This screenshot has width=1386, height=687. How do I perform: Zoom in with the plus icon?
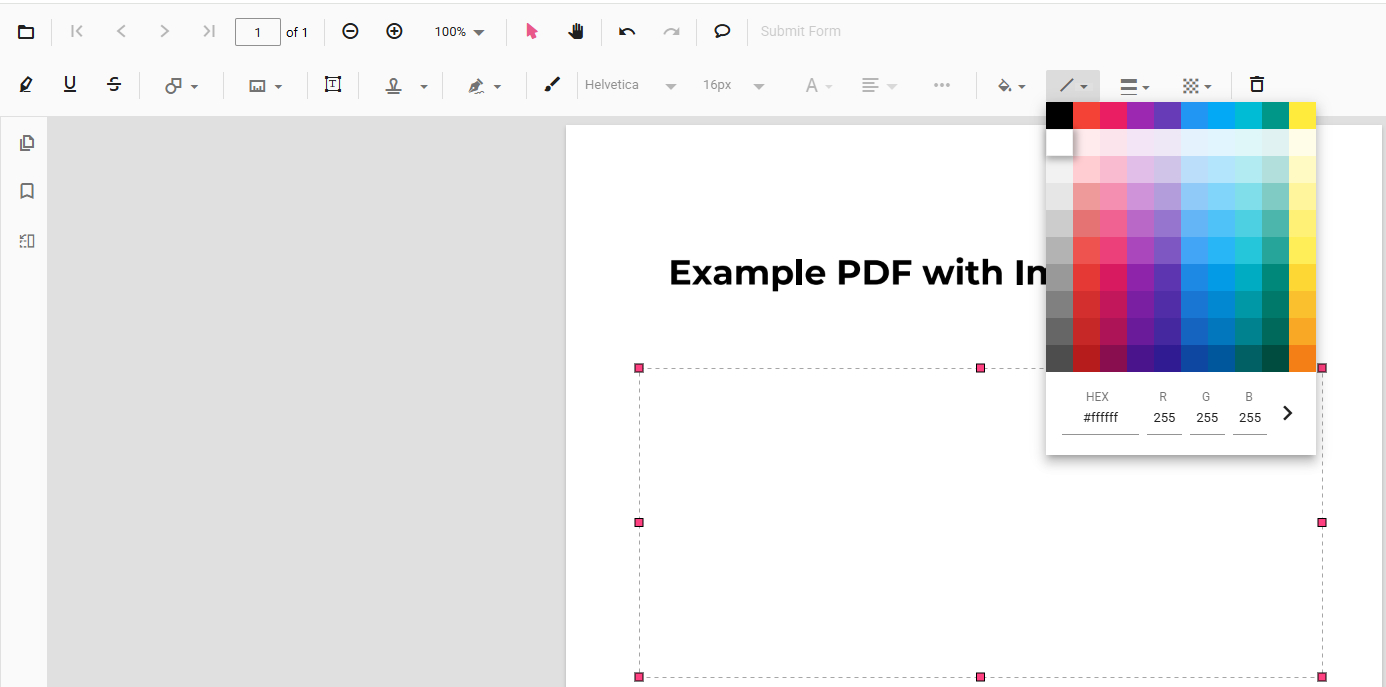coord(394,32)
